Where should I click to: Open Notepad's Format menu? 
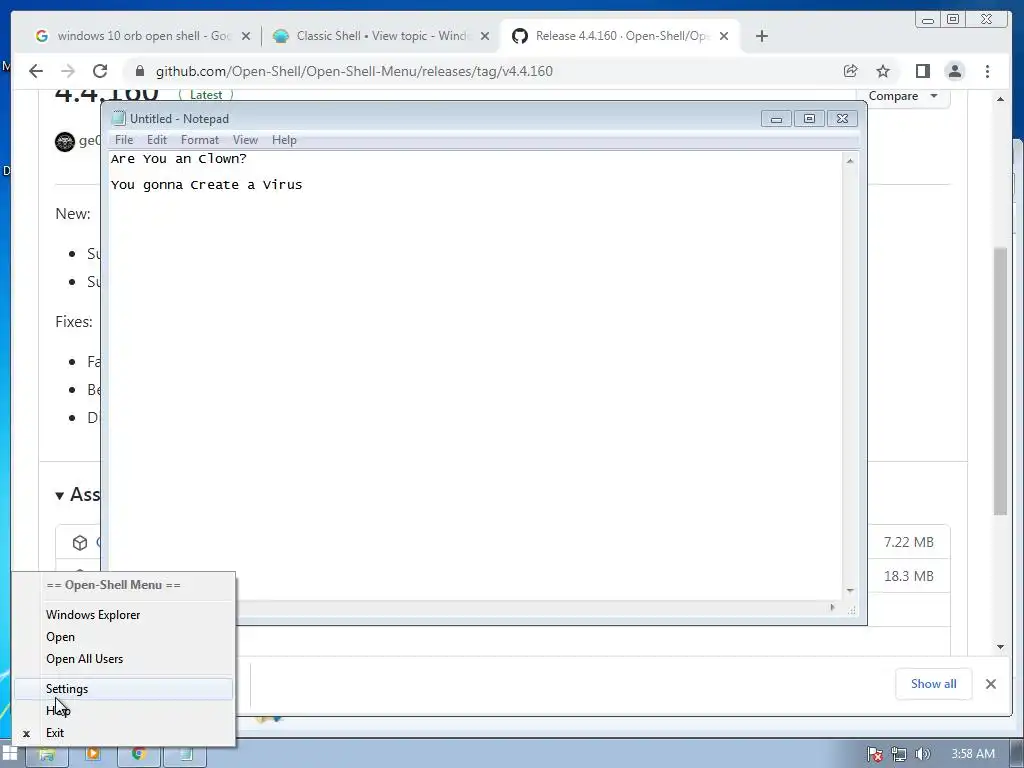coord(200,140)
